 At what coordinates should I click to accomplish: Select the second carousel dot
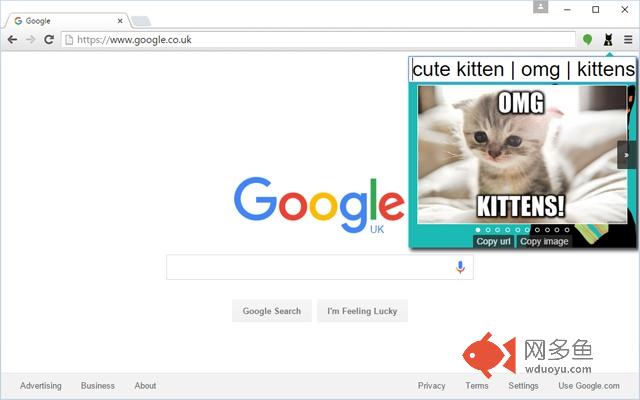[488, 230]
